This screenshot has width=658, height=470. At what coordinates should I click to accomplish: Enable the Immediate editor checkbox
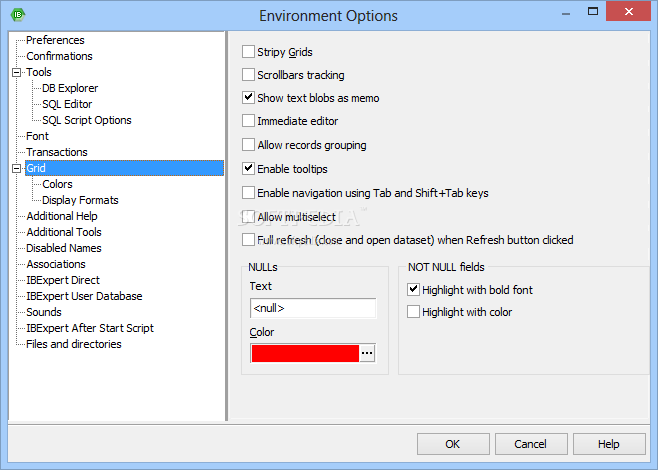point(248,121)
